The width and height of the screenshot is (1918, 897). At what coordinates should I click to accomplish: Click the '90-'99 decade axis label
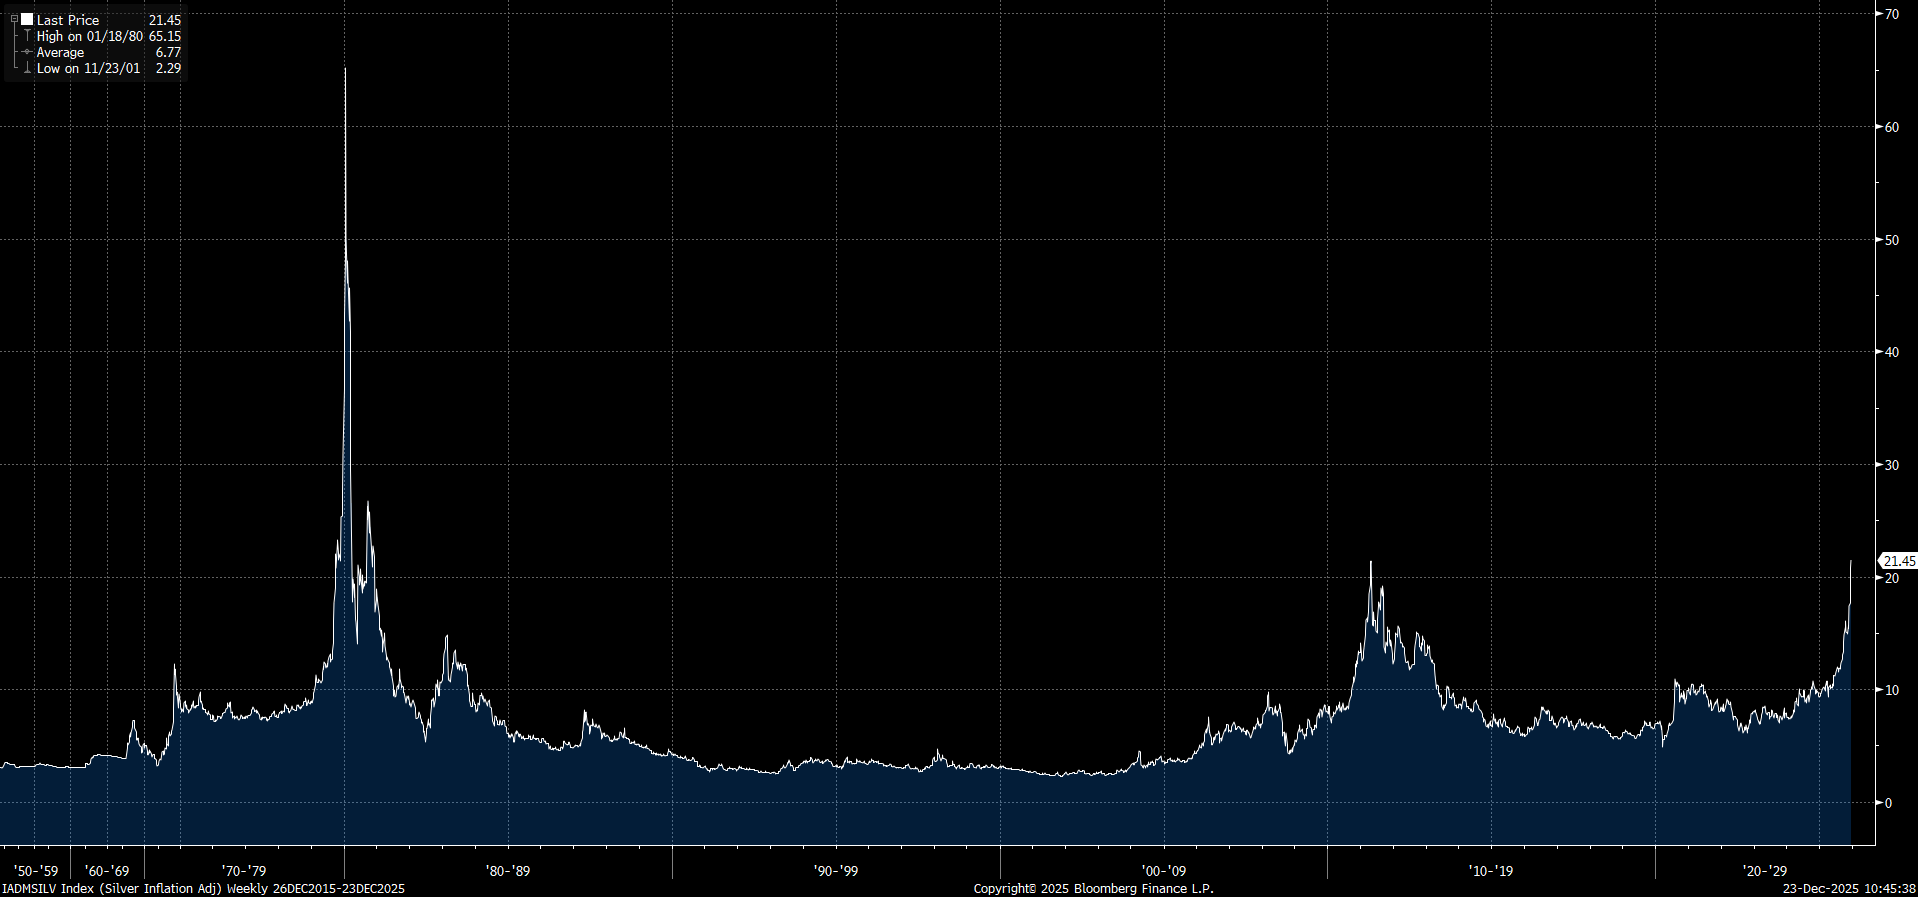click(x=836, y=871)
